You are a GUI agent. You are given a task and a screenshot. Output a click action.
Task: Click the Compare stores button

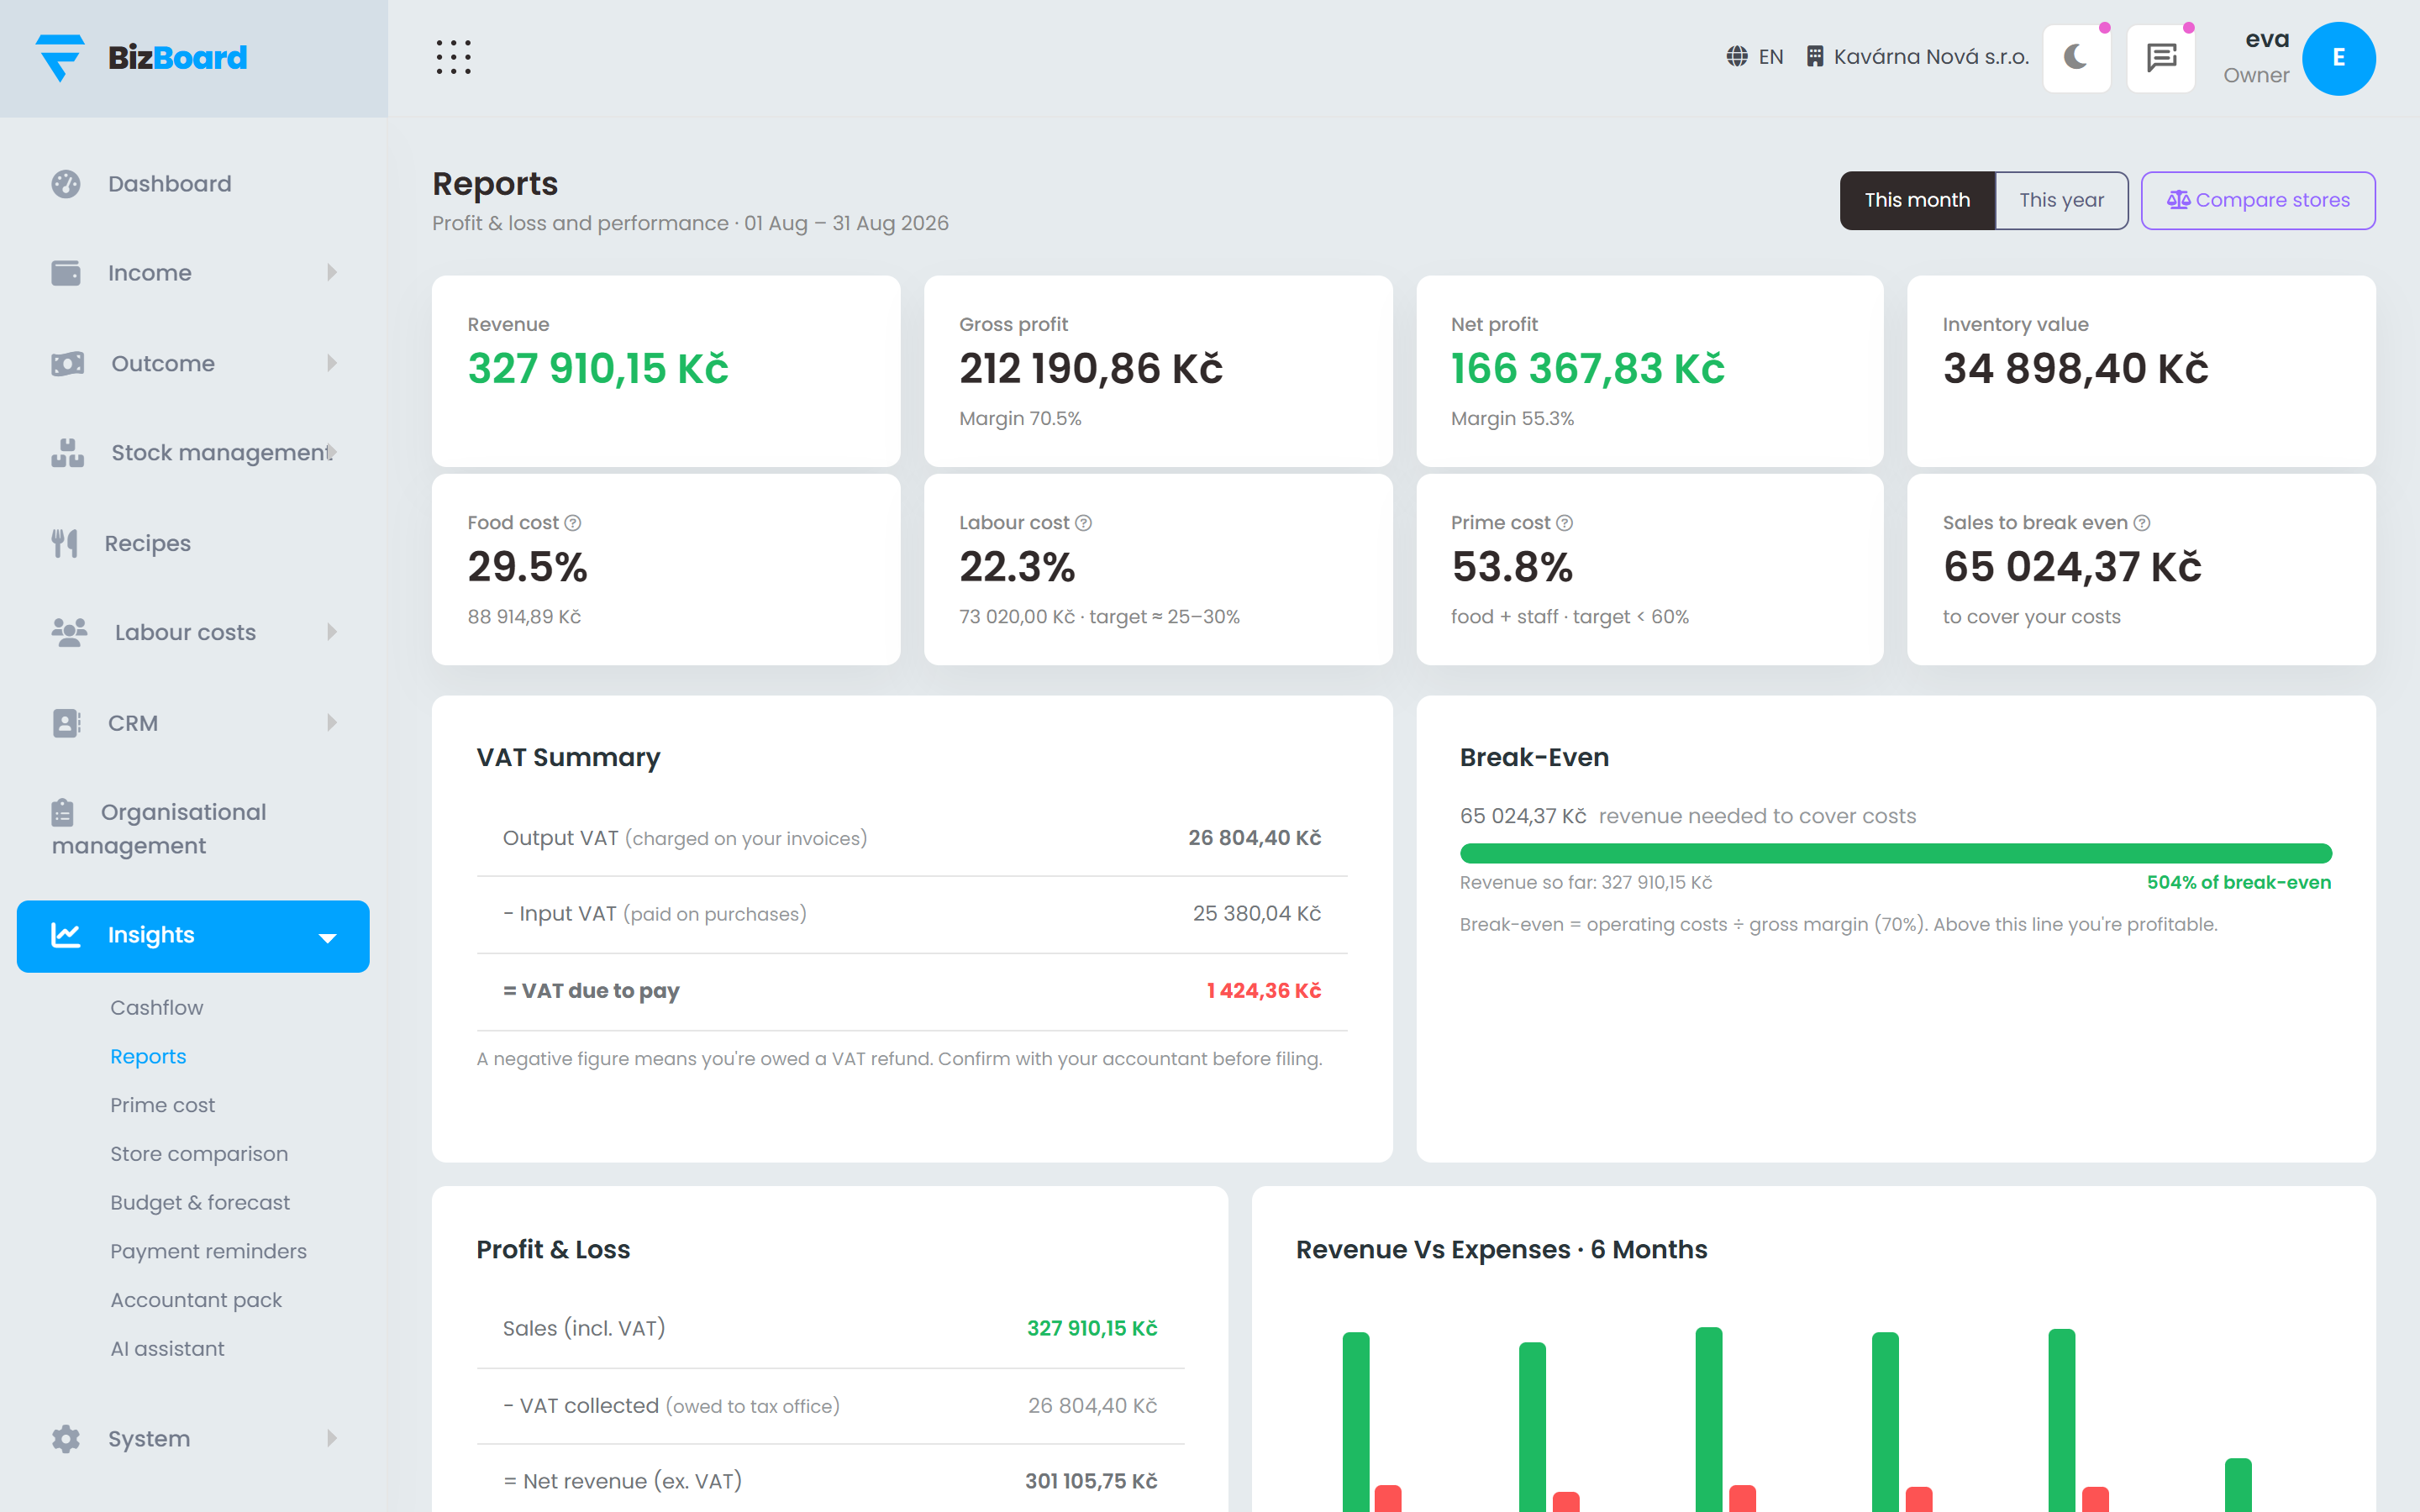click(x=2258, y=200)
